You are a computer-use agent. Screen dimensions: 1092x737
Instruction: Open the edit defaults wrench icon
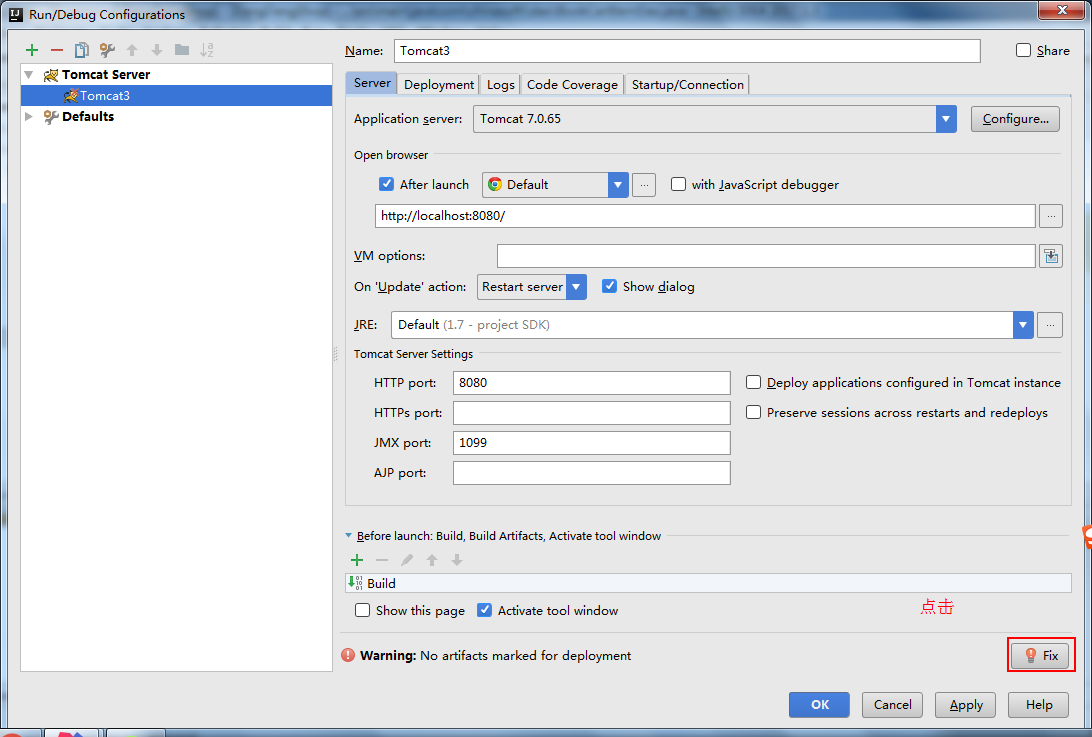point(107,49)
